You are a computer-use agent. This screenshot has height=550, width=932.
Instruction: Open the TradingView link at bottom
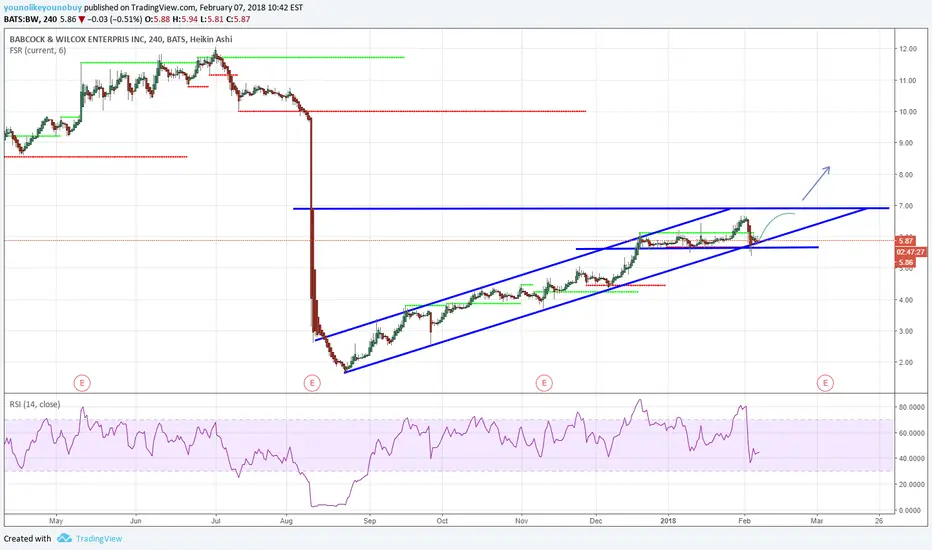click(x=99, y=539)
